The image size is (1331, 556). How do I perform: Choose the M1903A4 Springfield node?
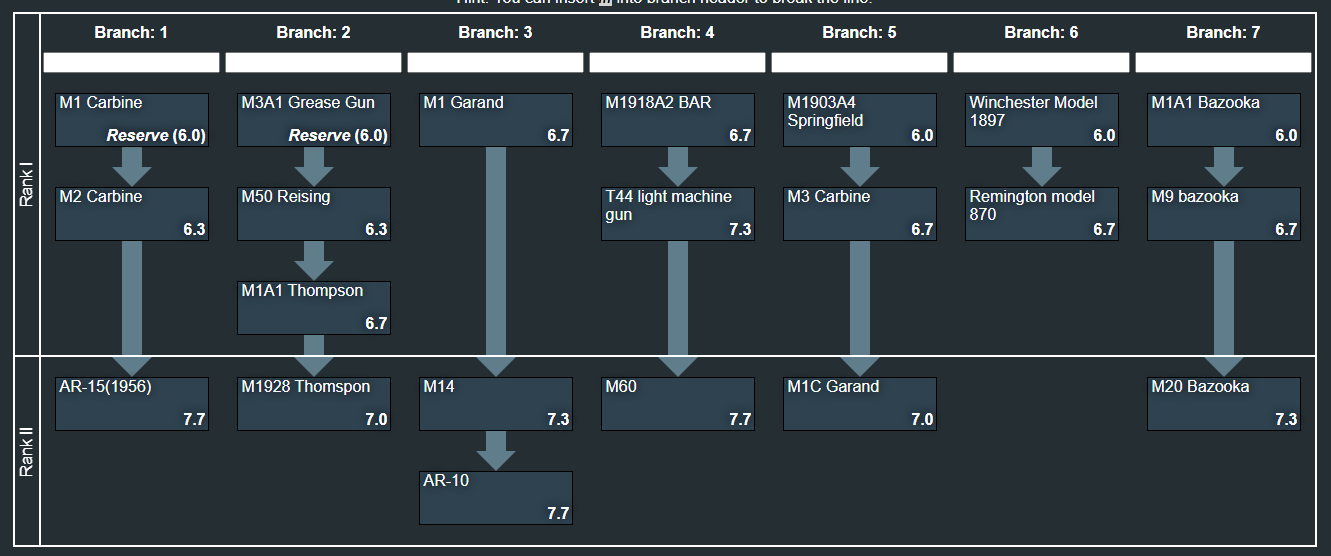point(860,120)
